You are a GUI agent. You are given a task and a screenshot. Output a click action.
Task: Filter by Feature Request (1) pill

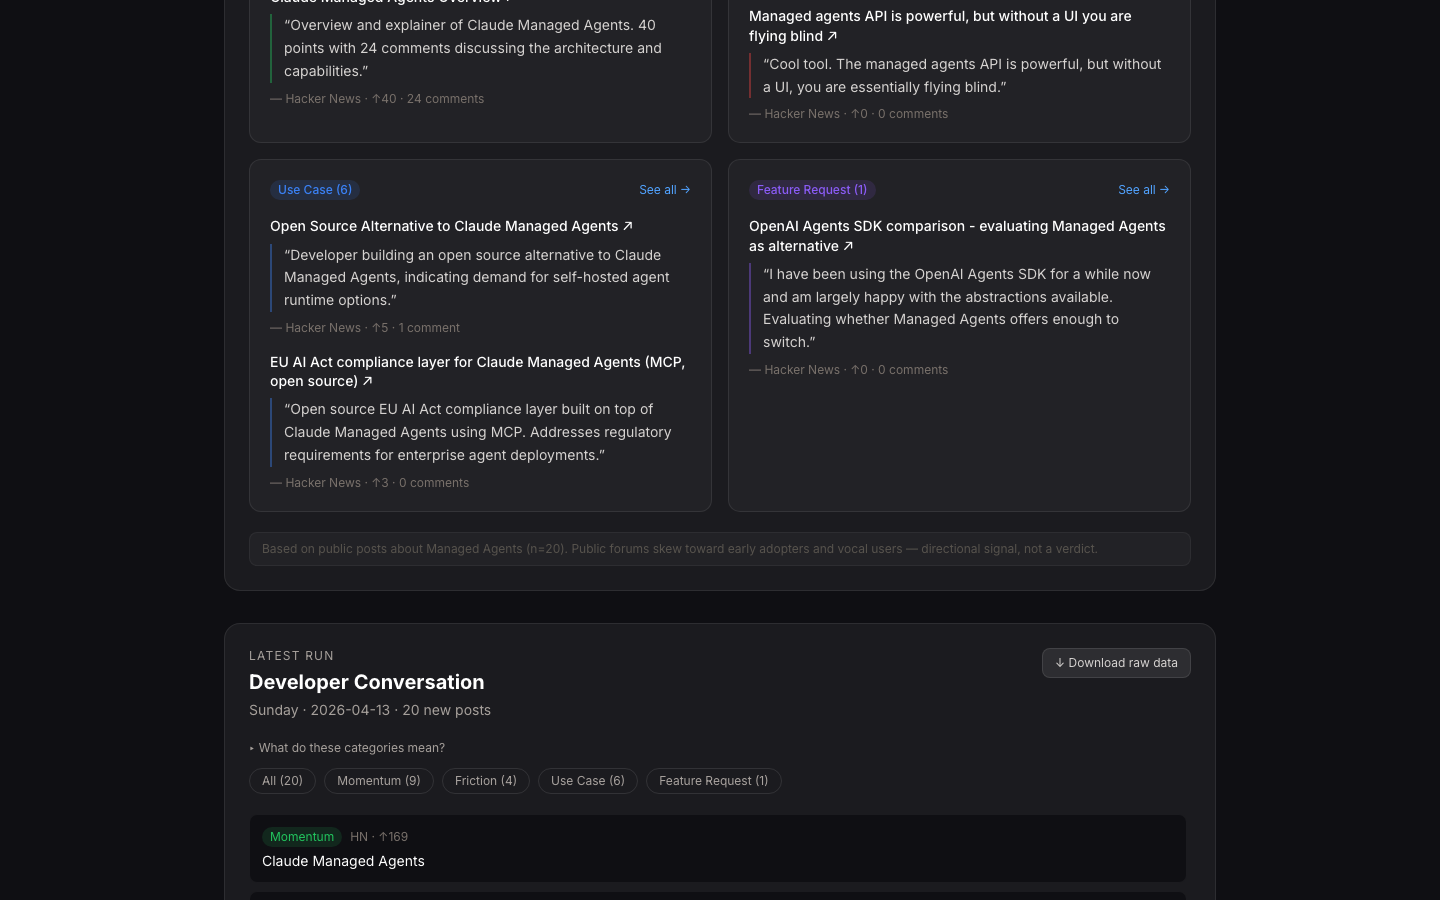[x=713, y=781]
